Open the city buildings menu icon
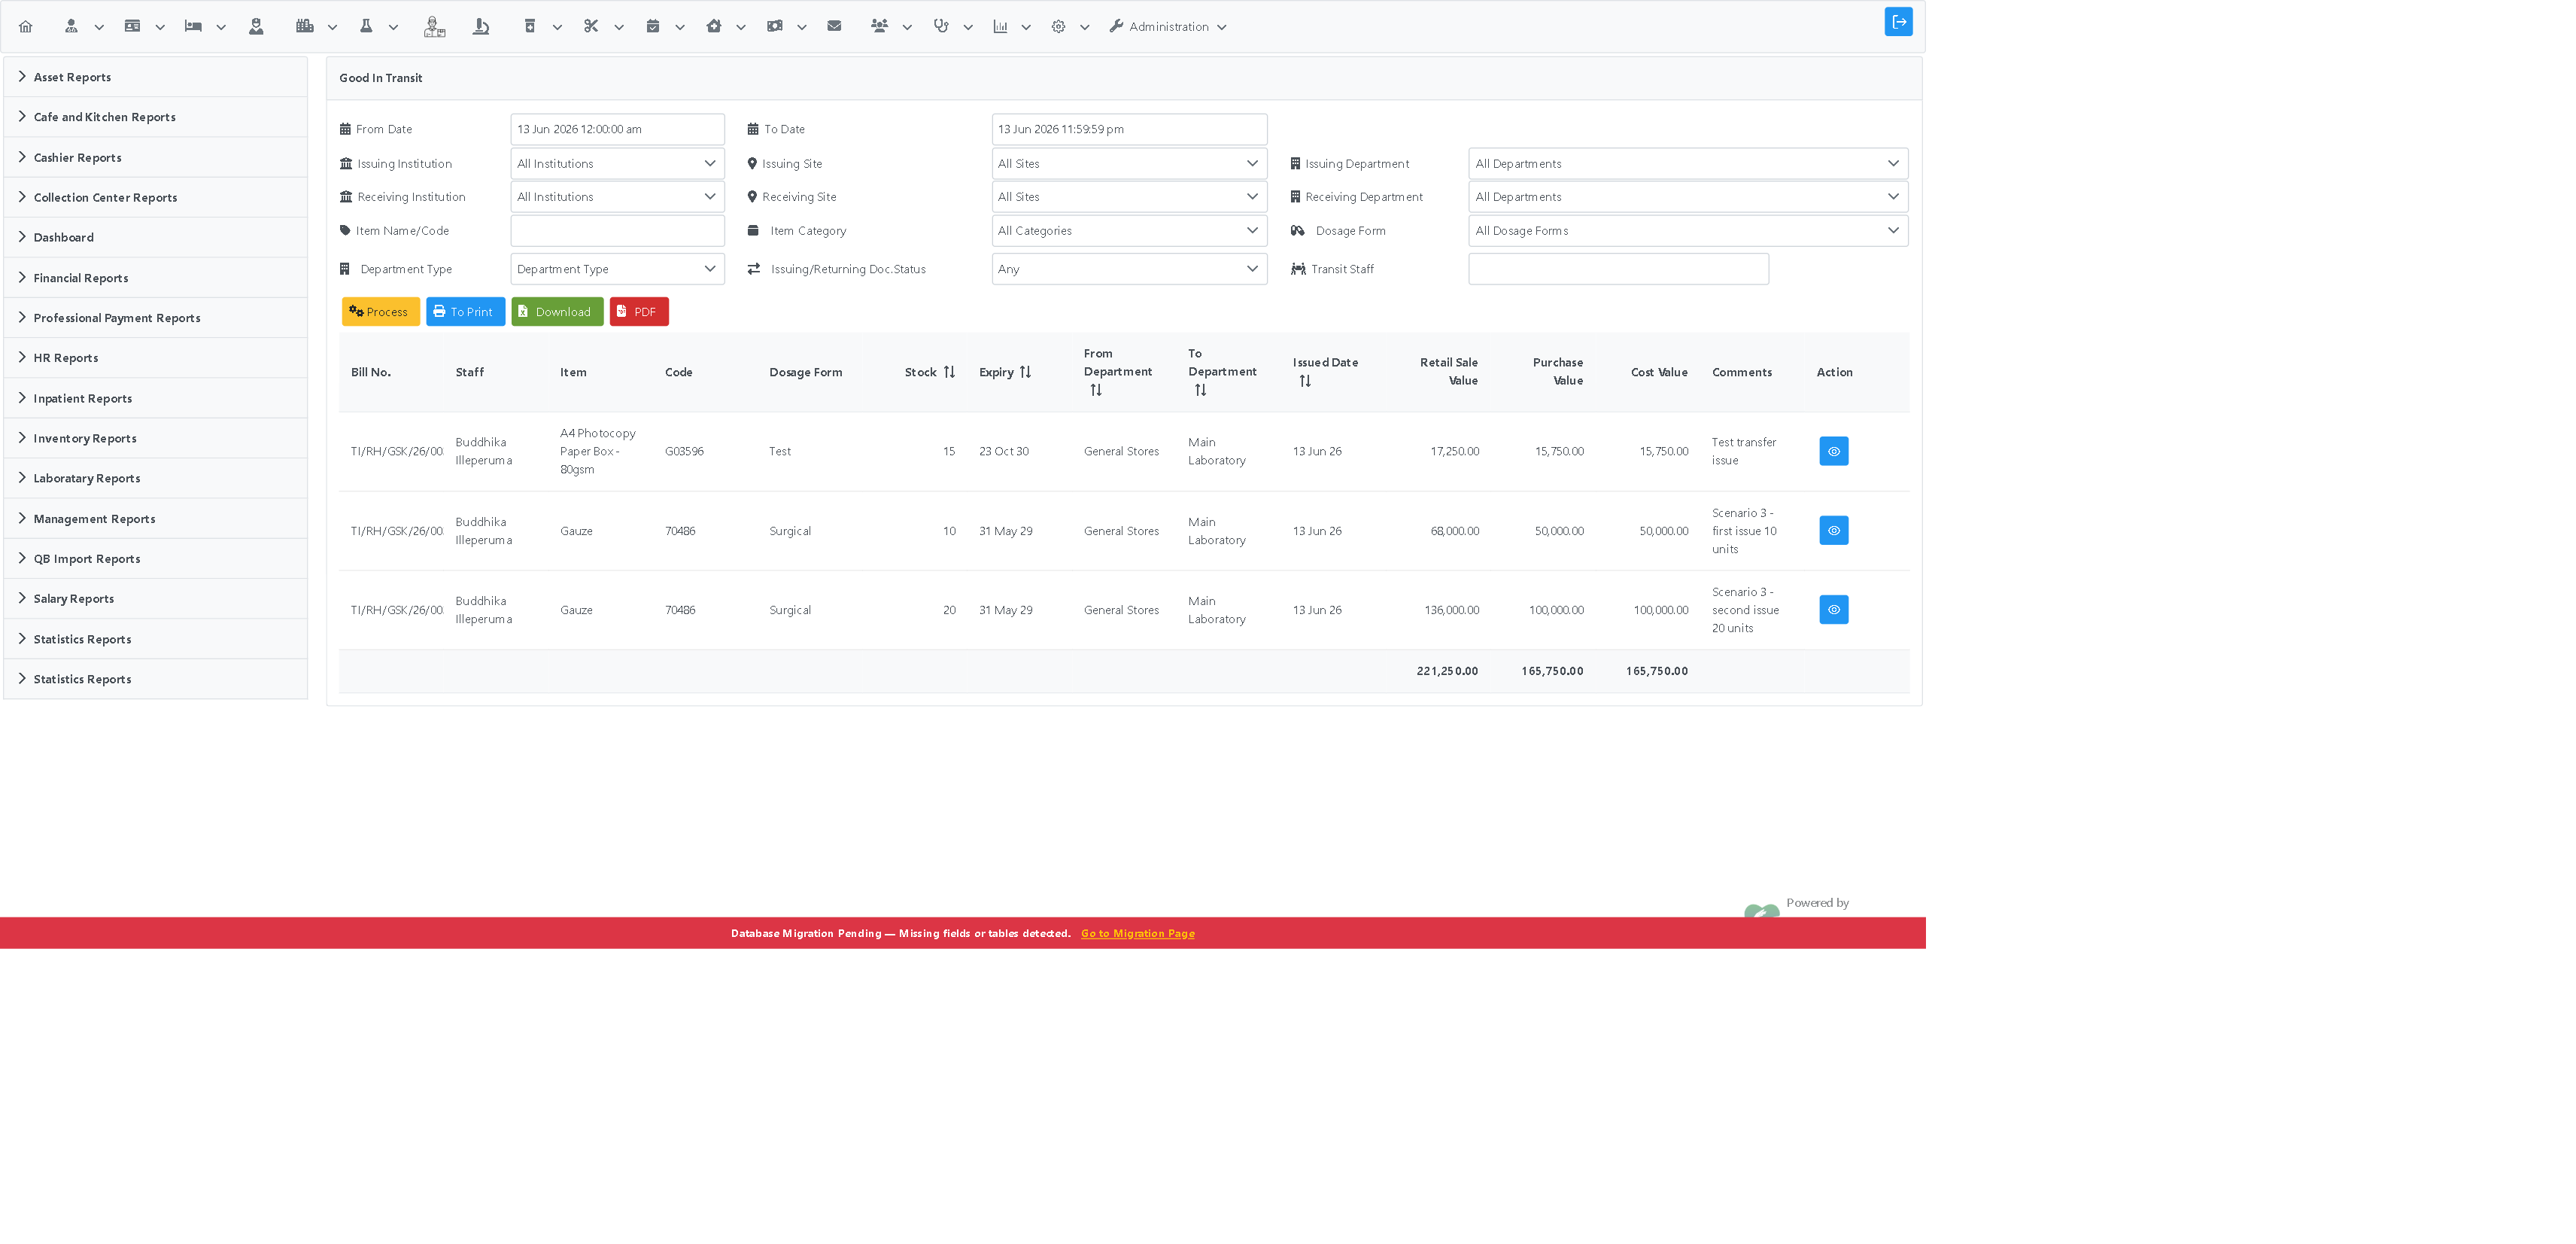Screen dimensions: 2576x1244 (x=305, y=27)
